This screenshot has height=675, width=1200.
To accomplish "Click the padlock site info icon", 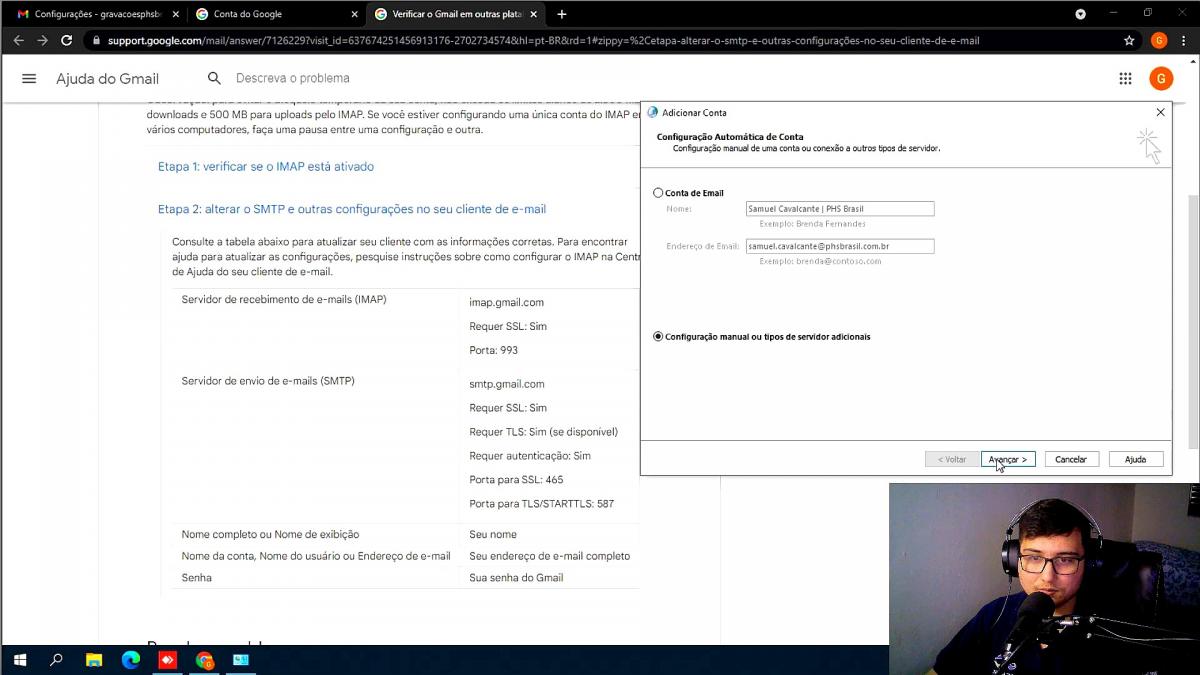I will click(x=96, y=41).
